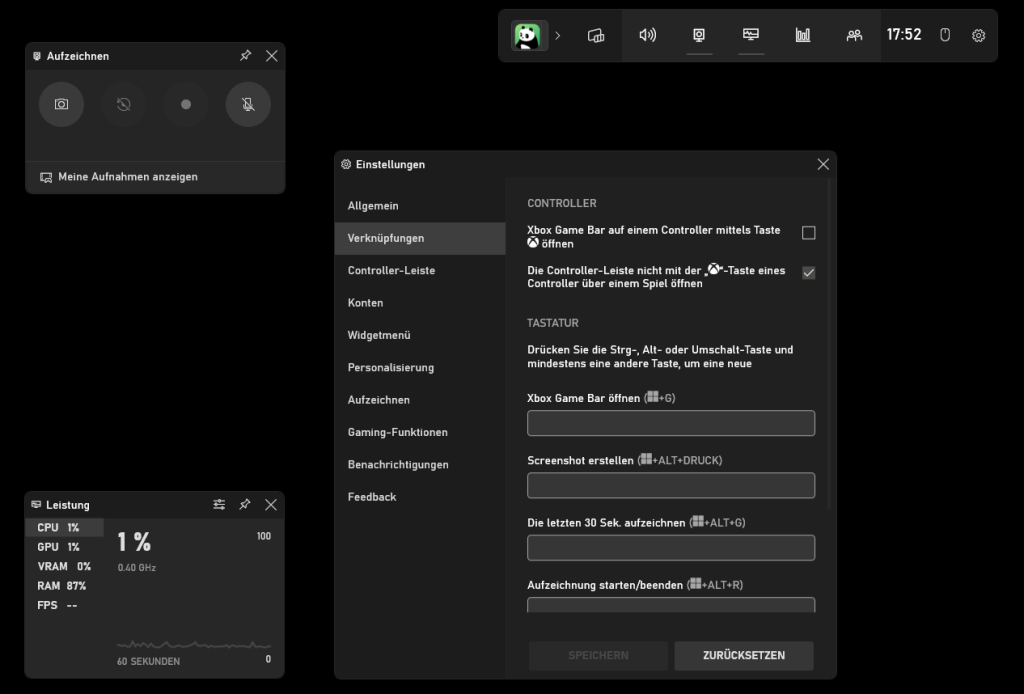Open the Benachrichtigungen settings section
This screenshot has width=1024, height=694.
coord(420,465)
